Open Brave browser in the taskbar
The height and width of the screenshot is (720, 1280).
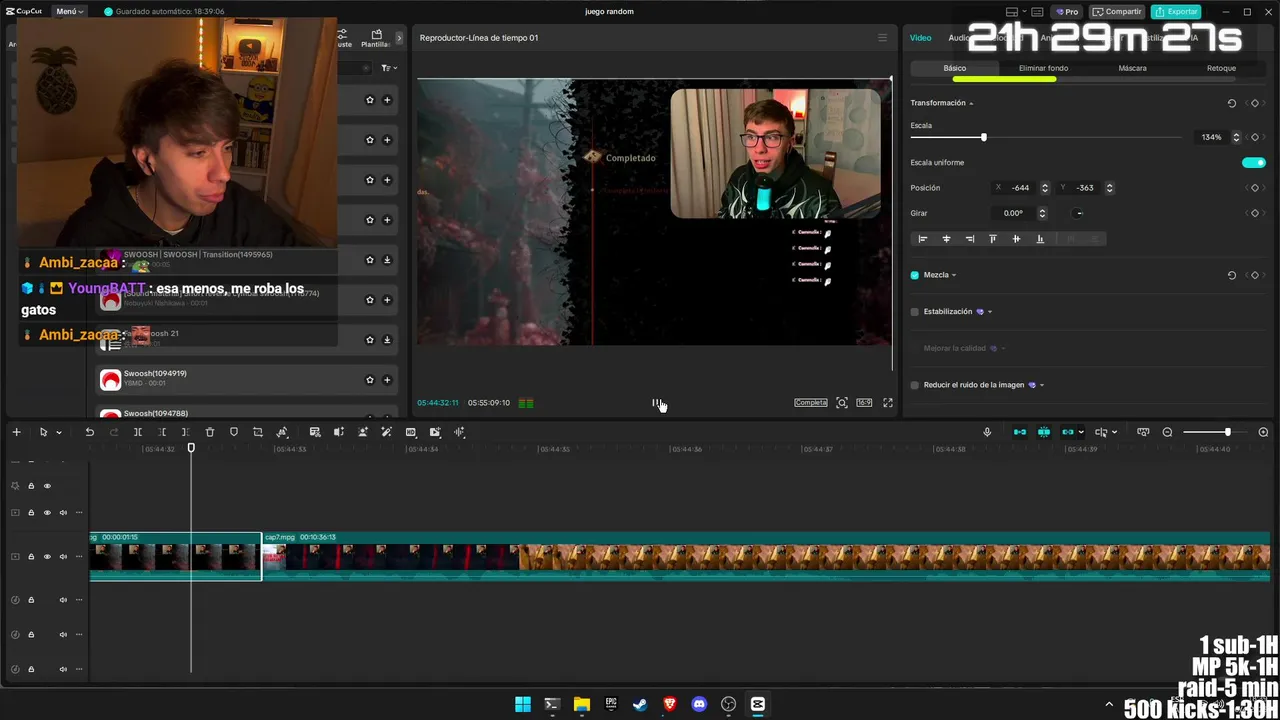(x=670, y=704)
